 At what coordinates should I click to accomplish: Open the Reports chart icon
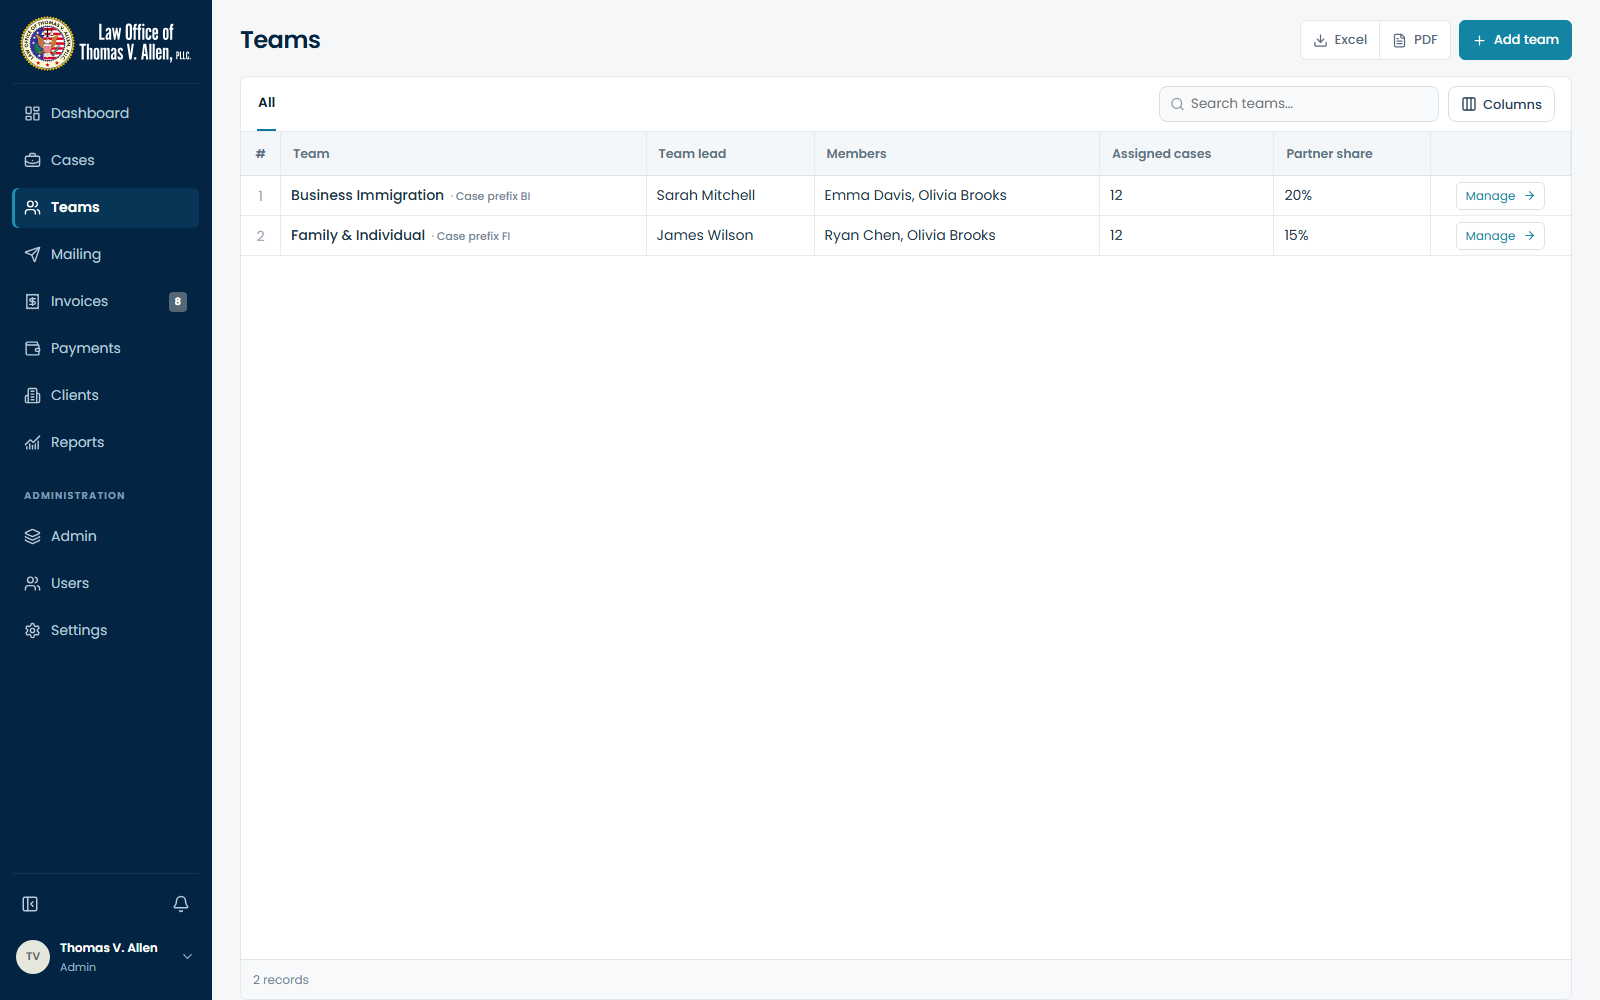[32, 442]
